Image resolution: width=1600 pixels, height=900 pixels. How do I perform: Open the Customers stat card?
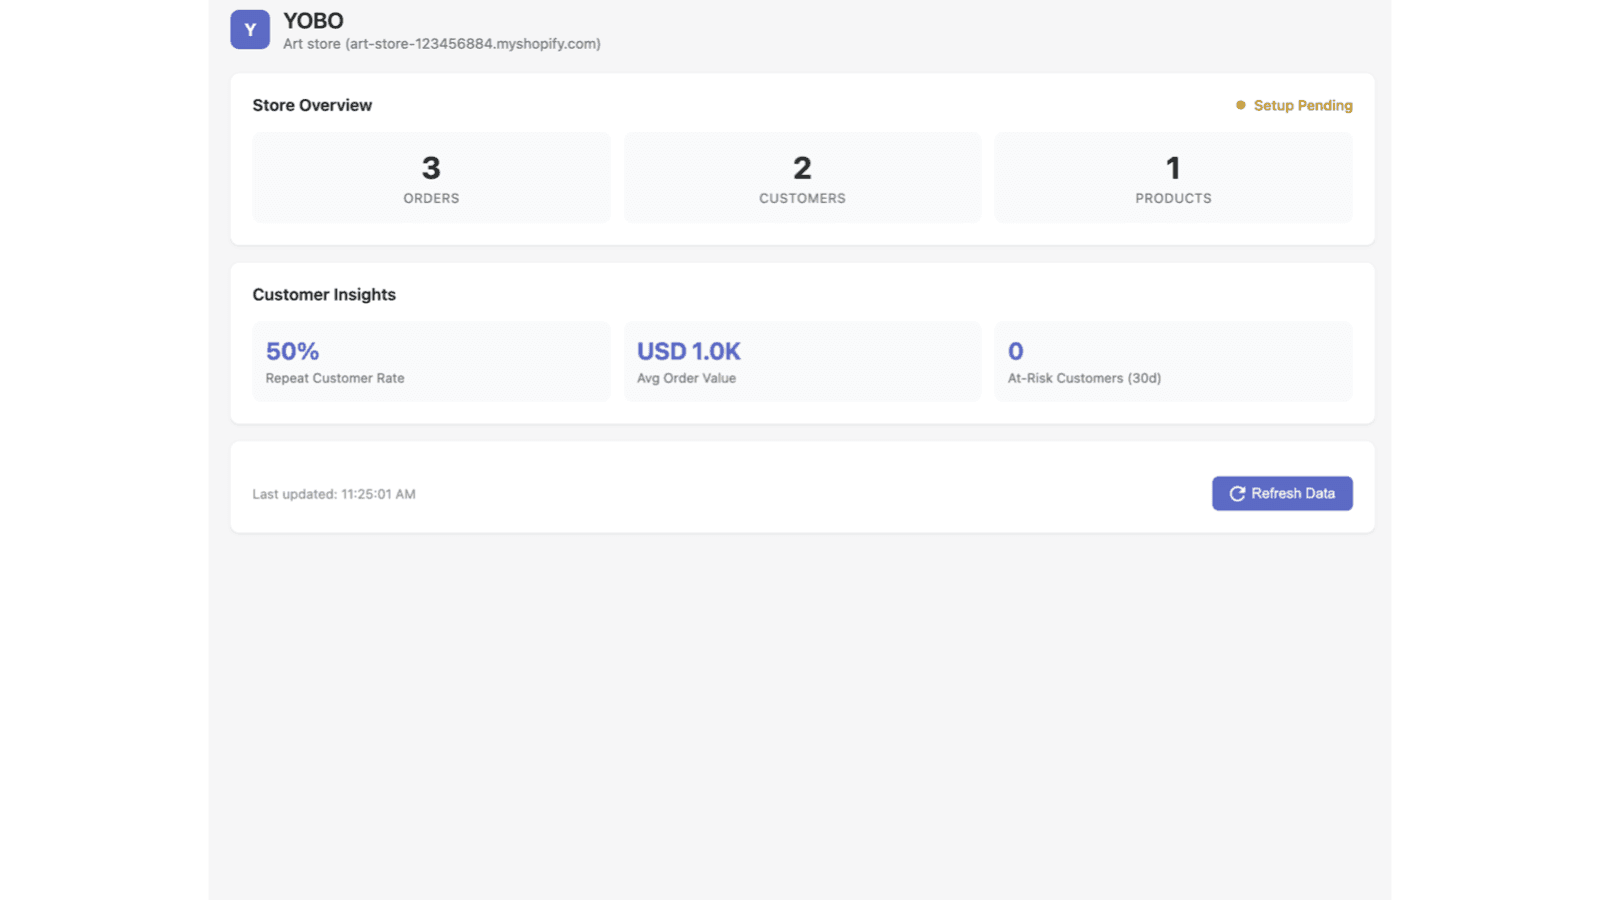pyautogui.click(x=802, y=177)
